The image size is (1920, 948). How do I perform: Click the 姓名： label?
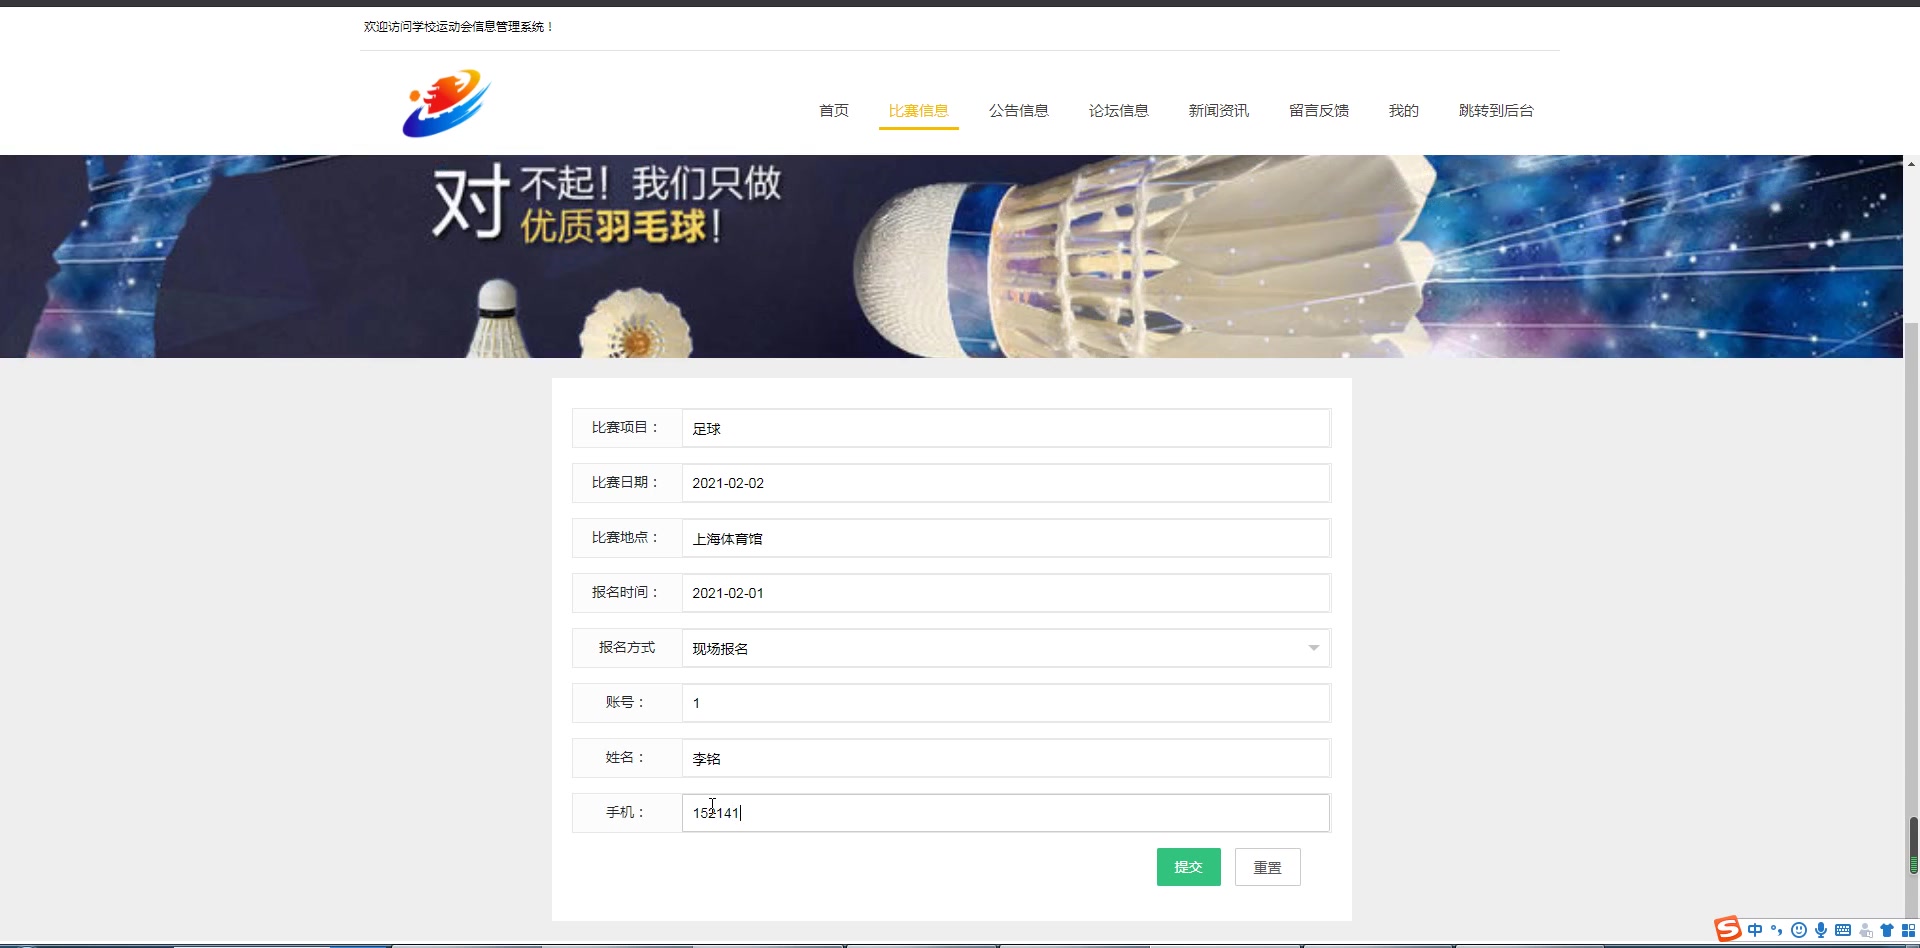tap(625, 757)
